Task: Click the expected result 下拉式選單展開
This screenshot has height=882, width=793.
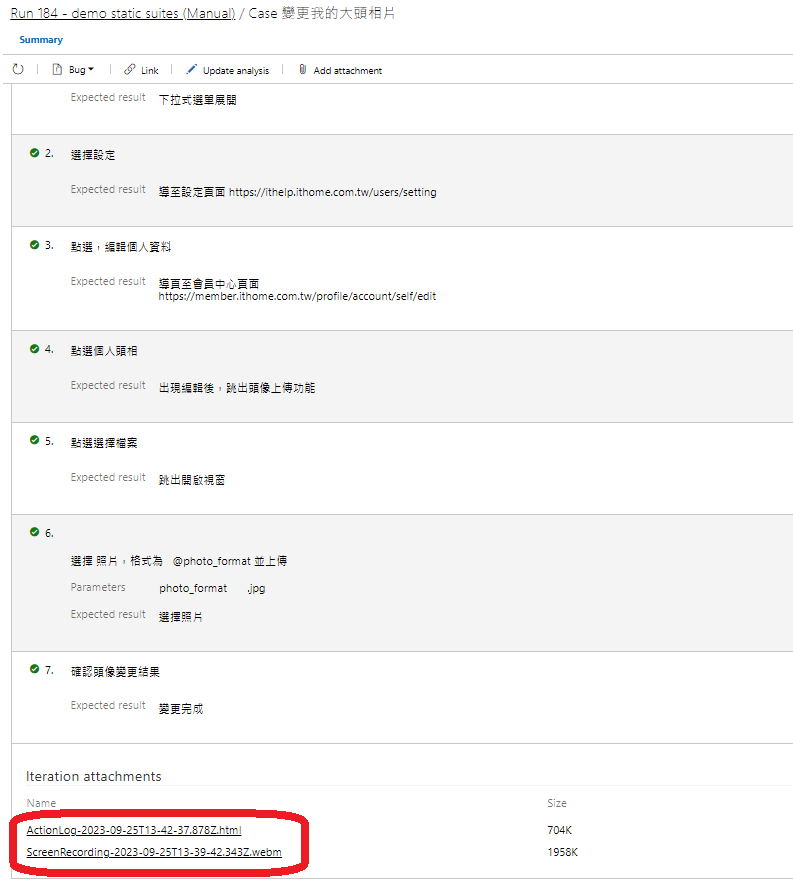Action: pyautogui.click(x=197, y=100)
